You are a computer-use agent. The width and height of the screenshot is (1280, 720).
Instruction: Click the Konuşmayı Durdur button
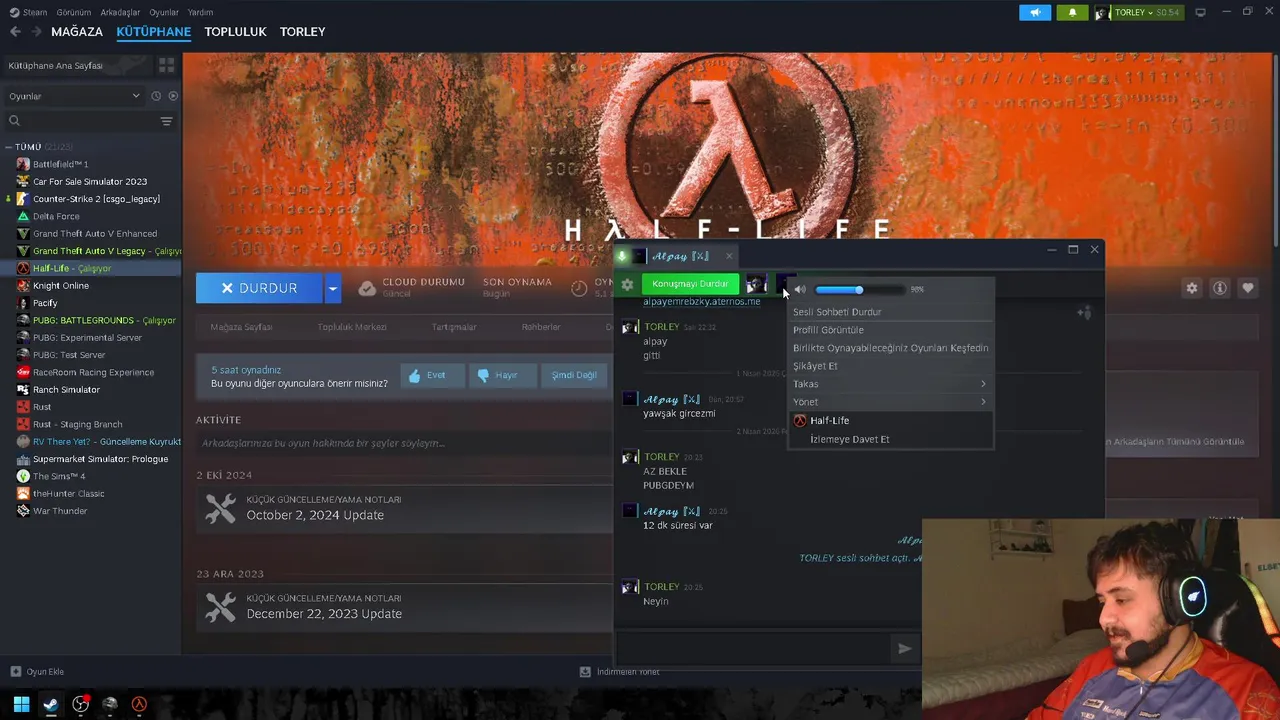pos(690,284)
